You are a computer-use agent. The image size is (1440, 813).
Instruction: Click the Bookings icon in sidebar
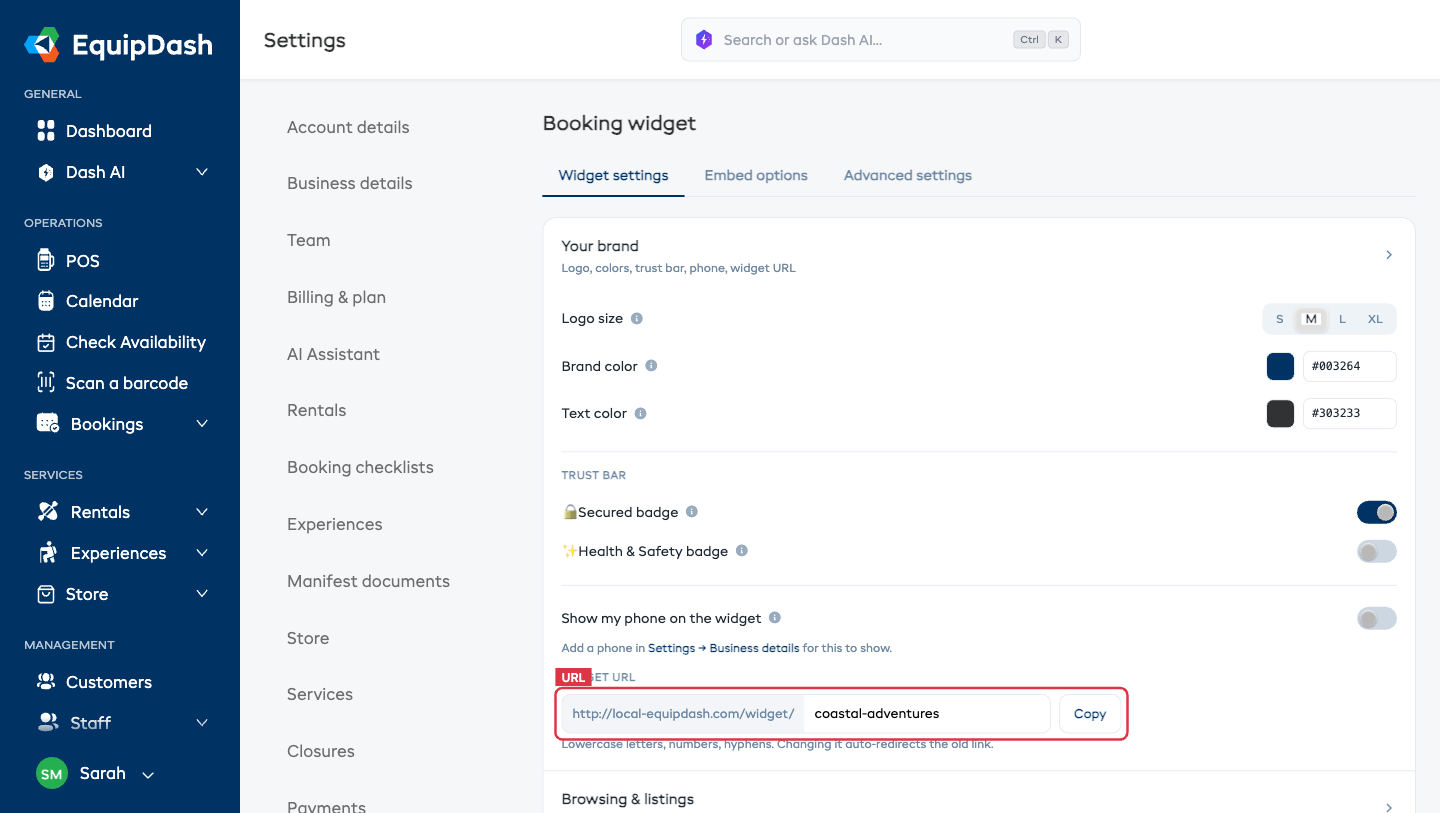click(x=48, y=424)
